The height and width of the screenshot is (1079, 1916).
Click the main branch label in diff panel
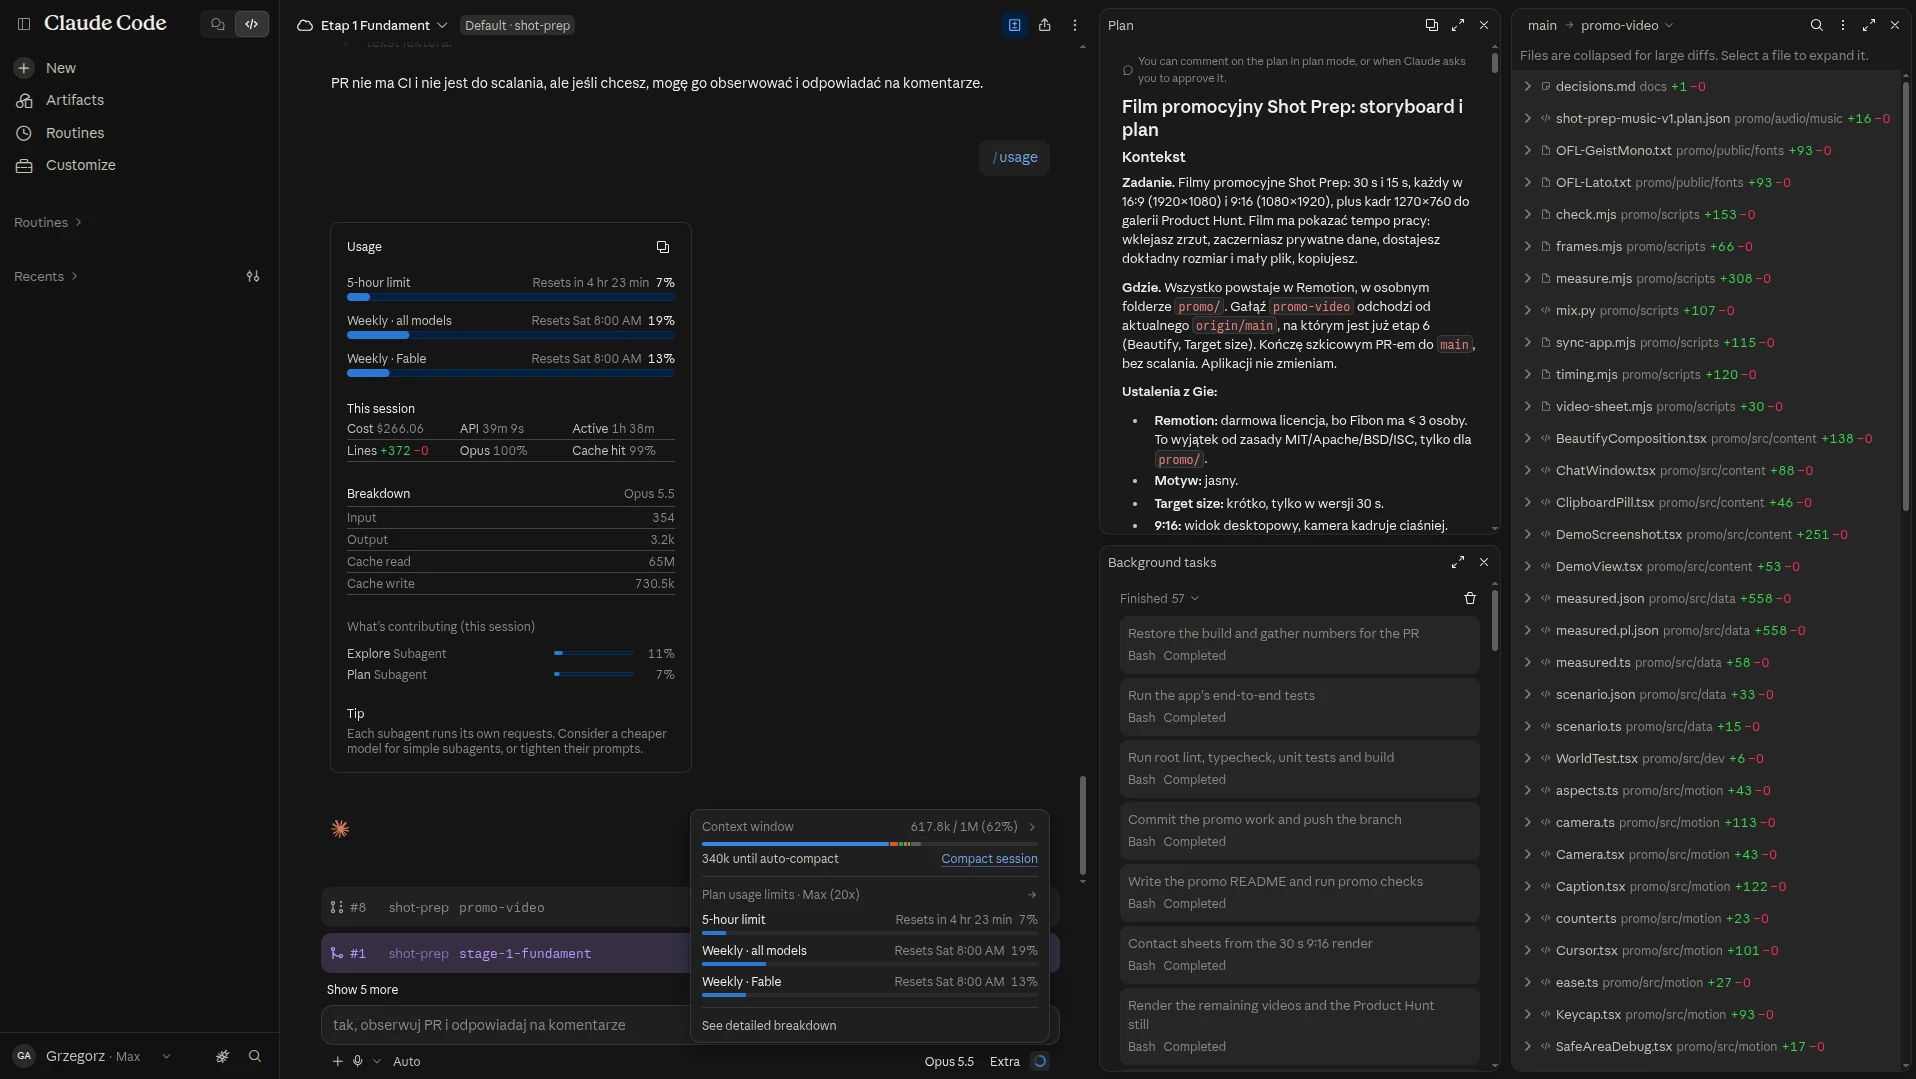1542,25
